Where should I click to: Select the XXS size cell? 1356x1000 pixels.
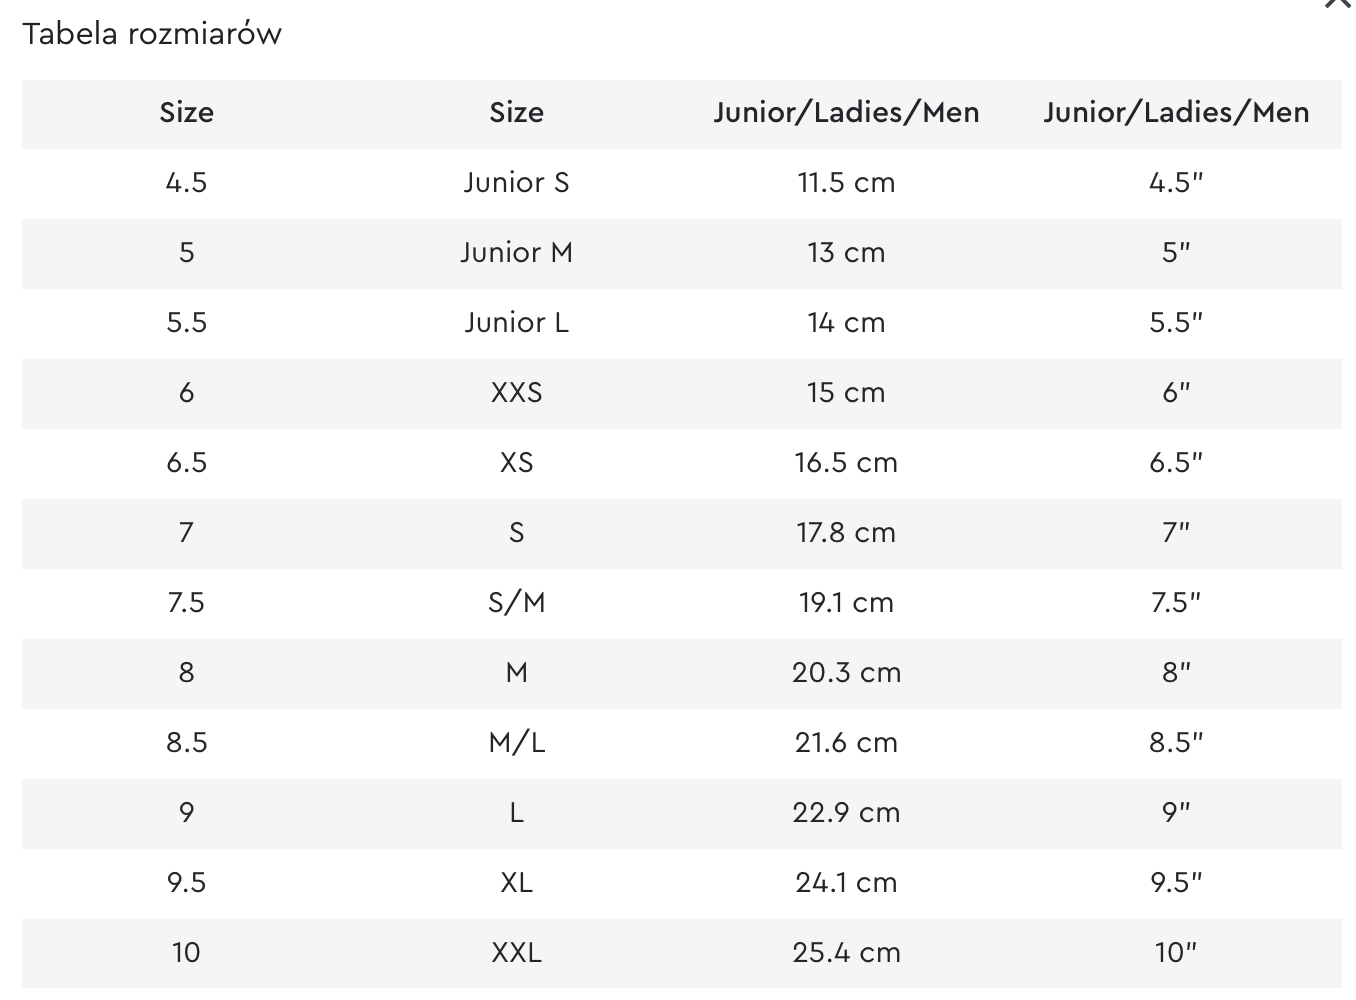point(516,393)
